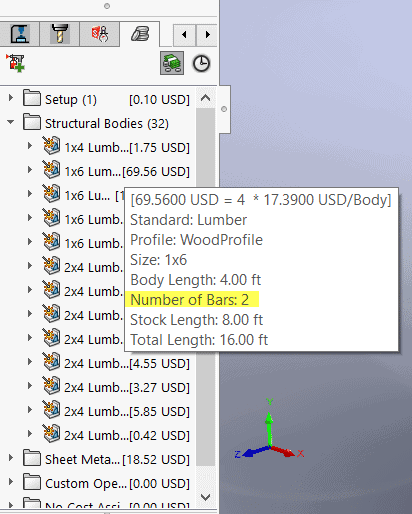This screenshot has width=412, height=514.
Task: Open the machining template tab
Action: tap(20, 34)
